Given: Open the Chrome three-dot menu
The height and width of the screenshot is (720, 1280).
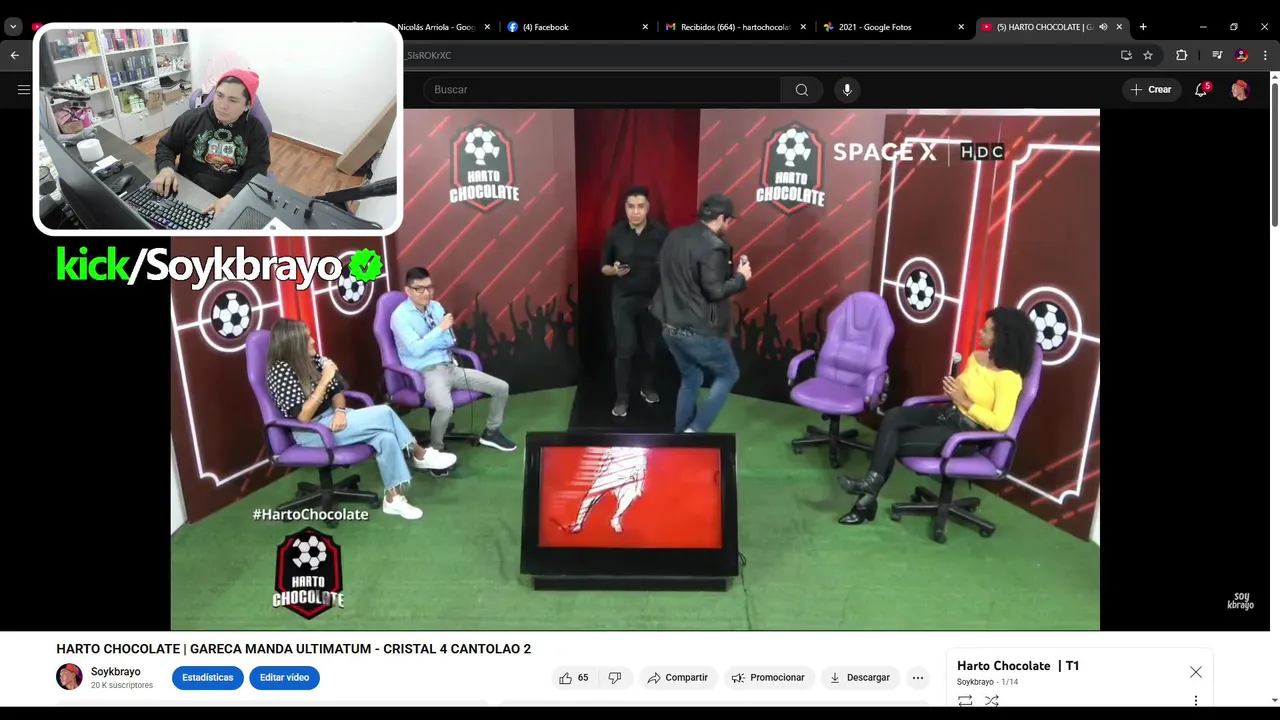Looking at the screenshot, I should [1265, 55].
